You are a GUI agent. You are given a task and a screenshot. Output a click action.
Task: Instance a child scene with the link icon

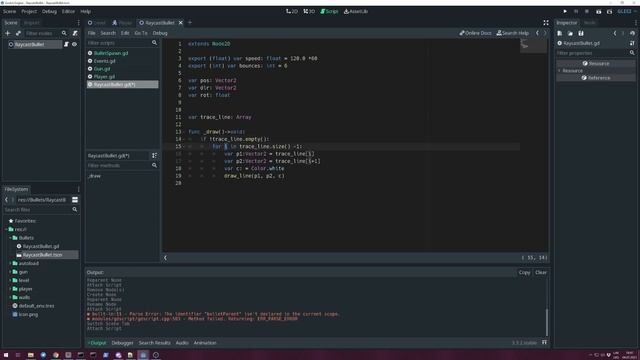(18, 33)
